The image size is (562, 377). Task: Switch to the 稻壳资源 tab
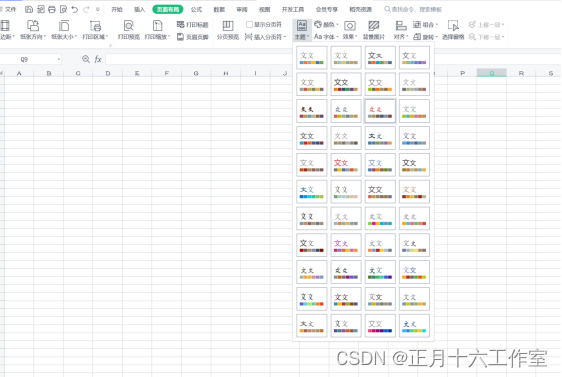pos(361,9)
